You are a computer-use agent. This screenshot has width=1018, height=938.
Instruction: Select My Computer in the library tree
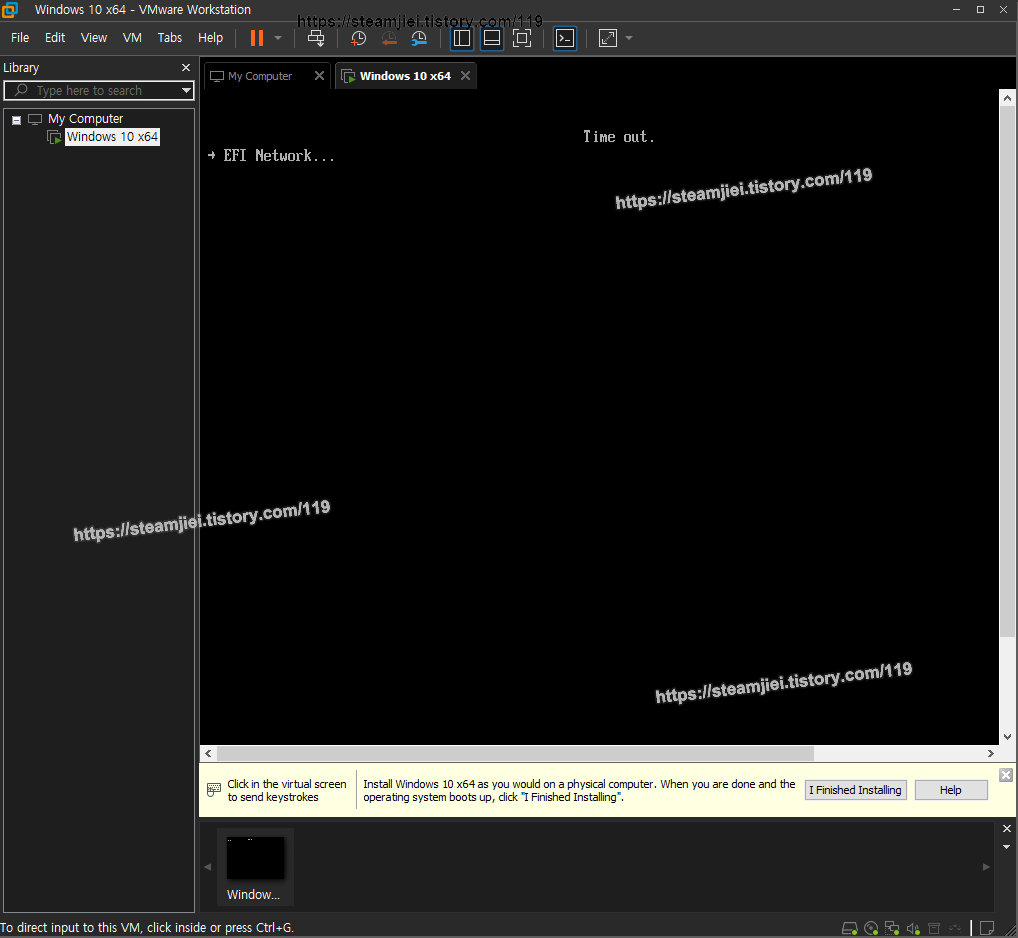point(85,119)
